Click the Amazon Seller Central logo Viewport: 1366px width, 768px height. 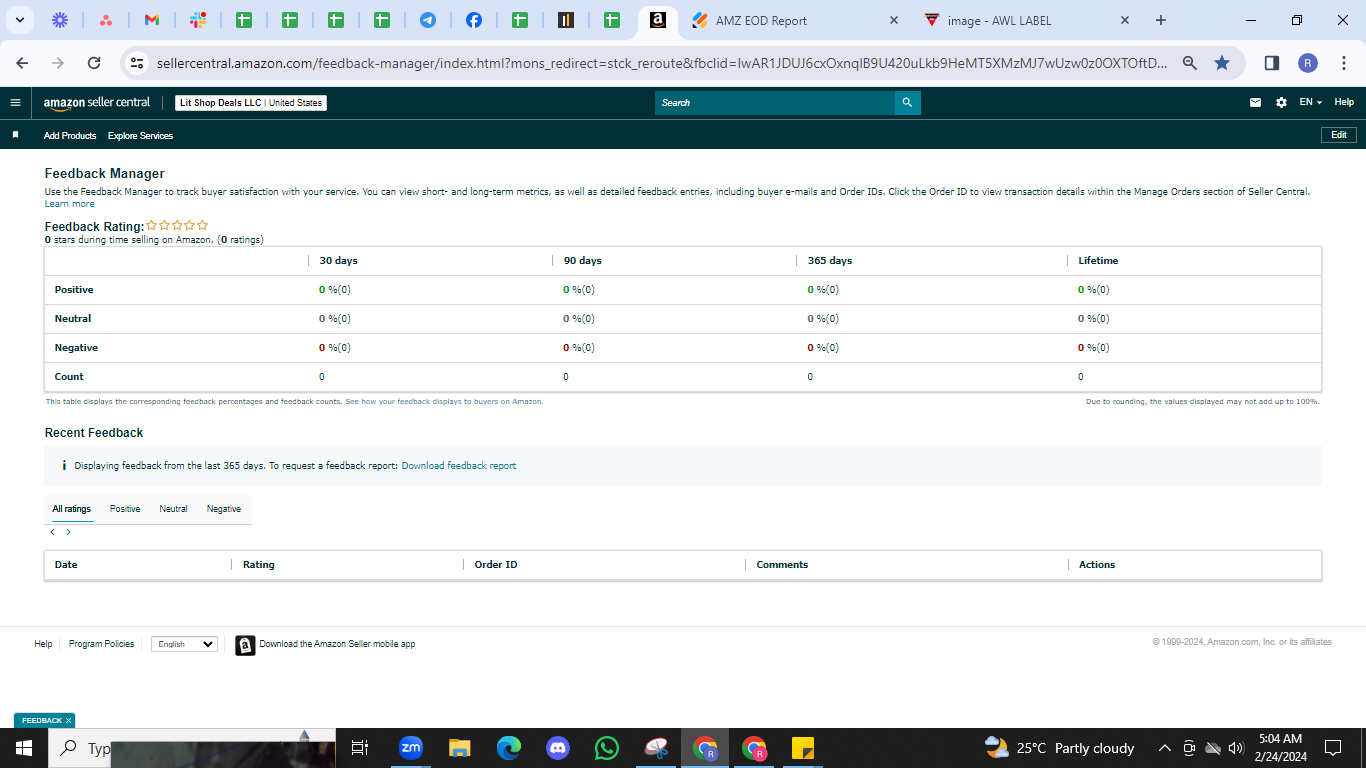[x=97, y=103]
